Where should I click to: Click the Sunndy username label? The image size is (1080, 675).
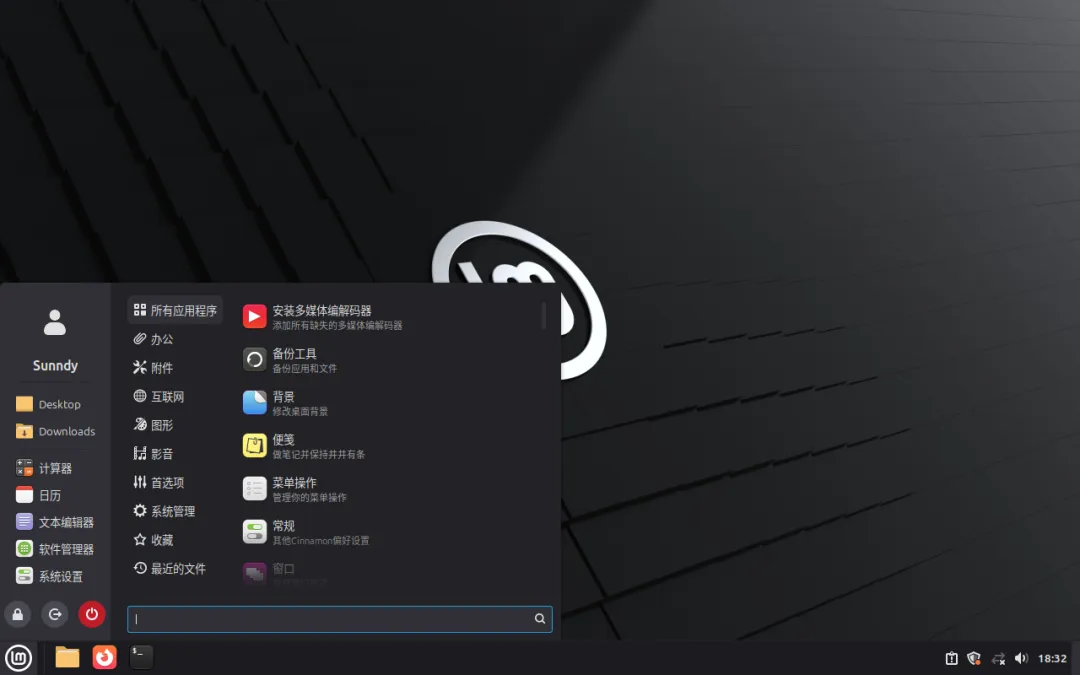pos(55,365)
